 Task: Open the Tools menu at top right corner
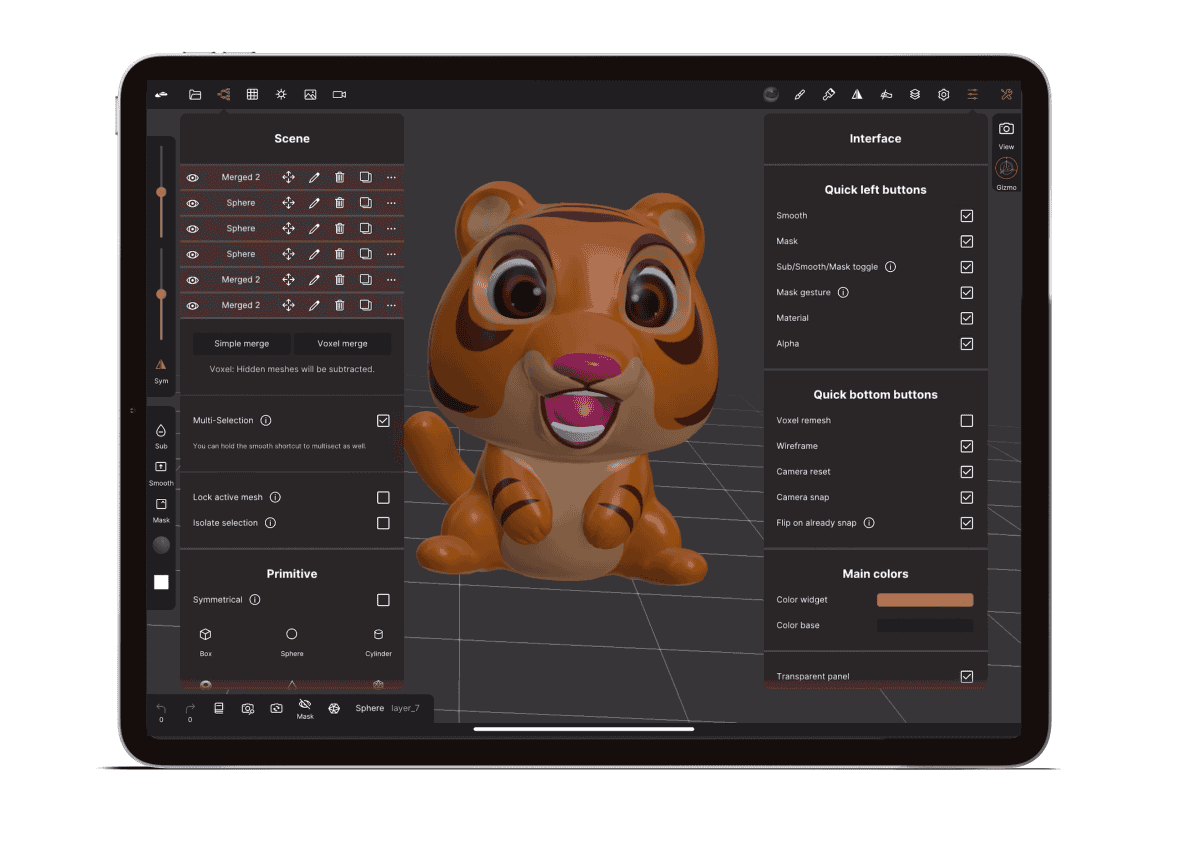pos(1006,95)
